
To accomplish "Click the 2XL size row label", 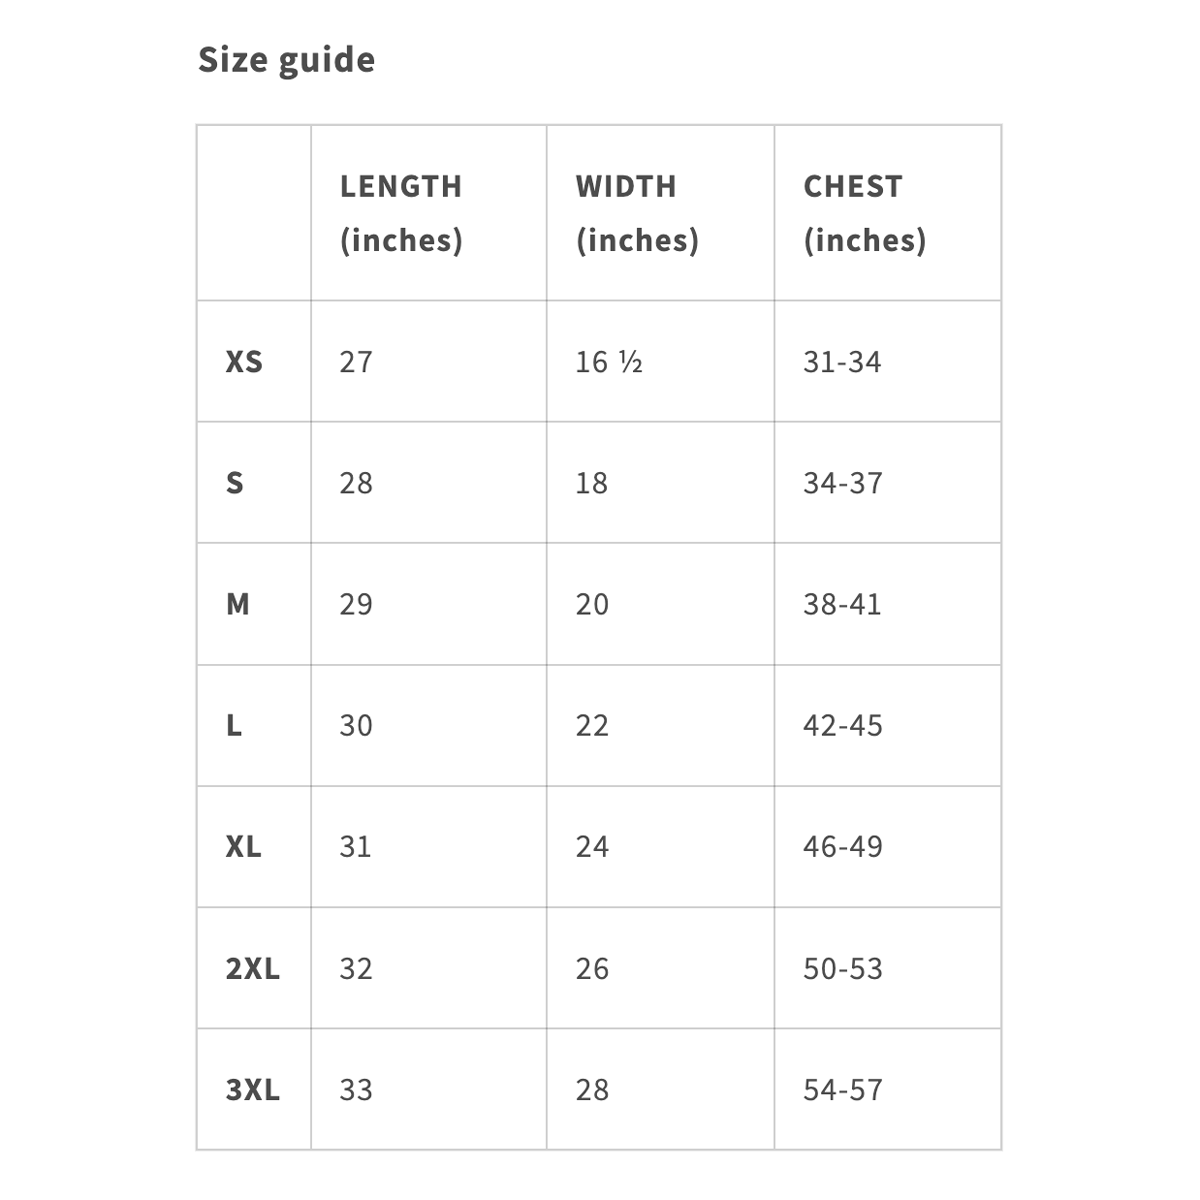I will [253, 968].
